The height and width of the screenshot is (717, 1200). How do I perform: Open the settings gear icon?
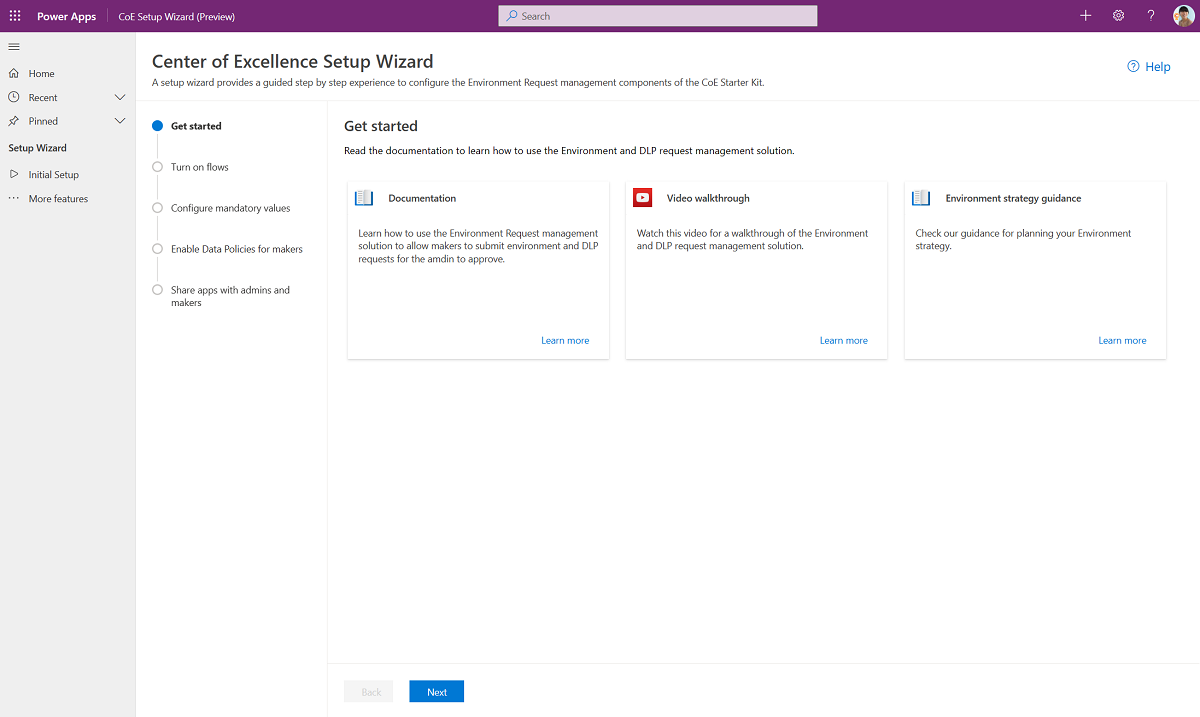click(1118, 16)
